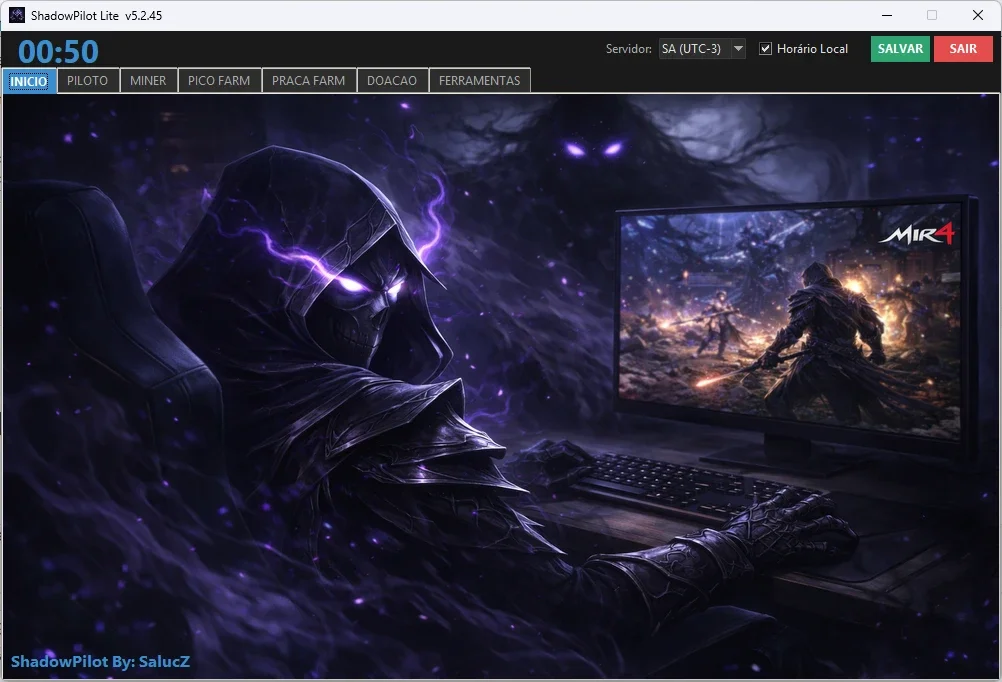The height and width of the screenshot is (682, 1002).
Task: Click the Servidor label
Action: (629, 49)
